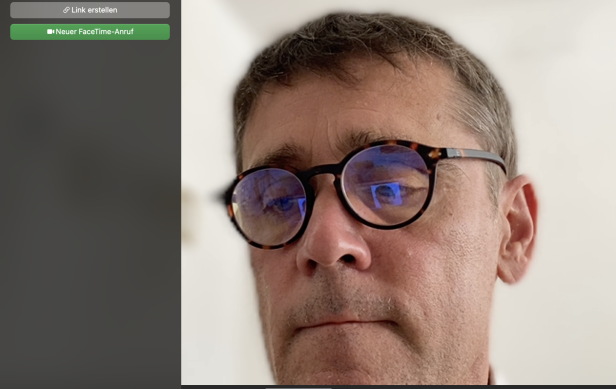Click the green sidebar button

pos(90,32)
